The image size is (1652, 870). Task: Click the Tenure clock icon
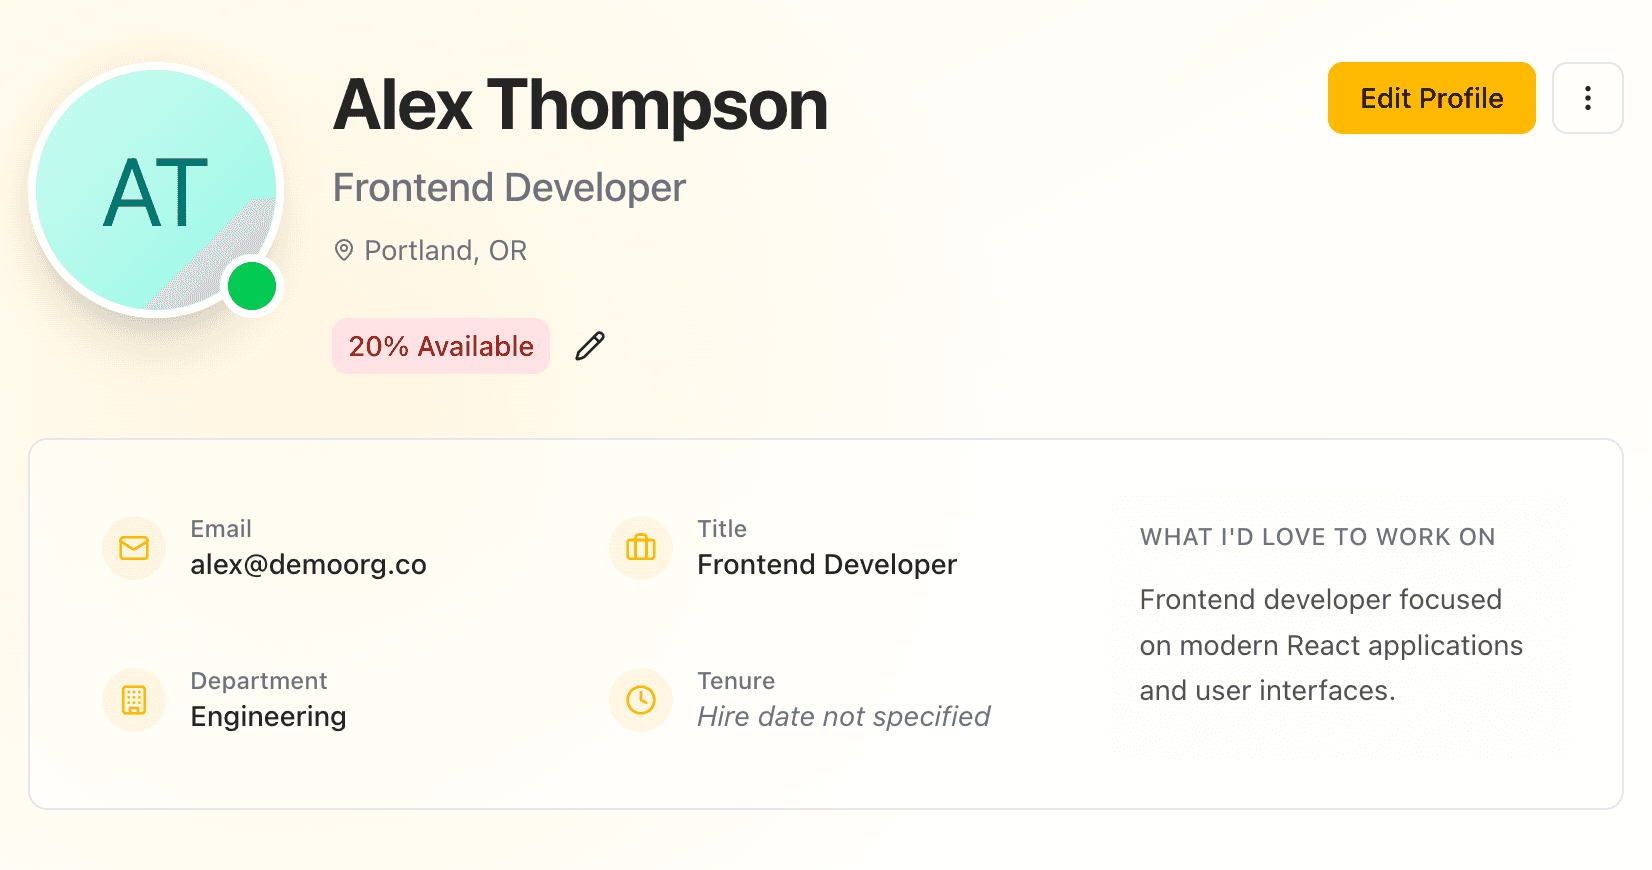tap(641, 700)
